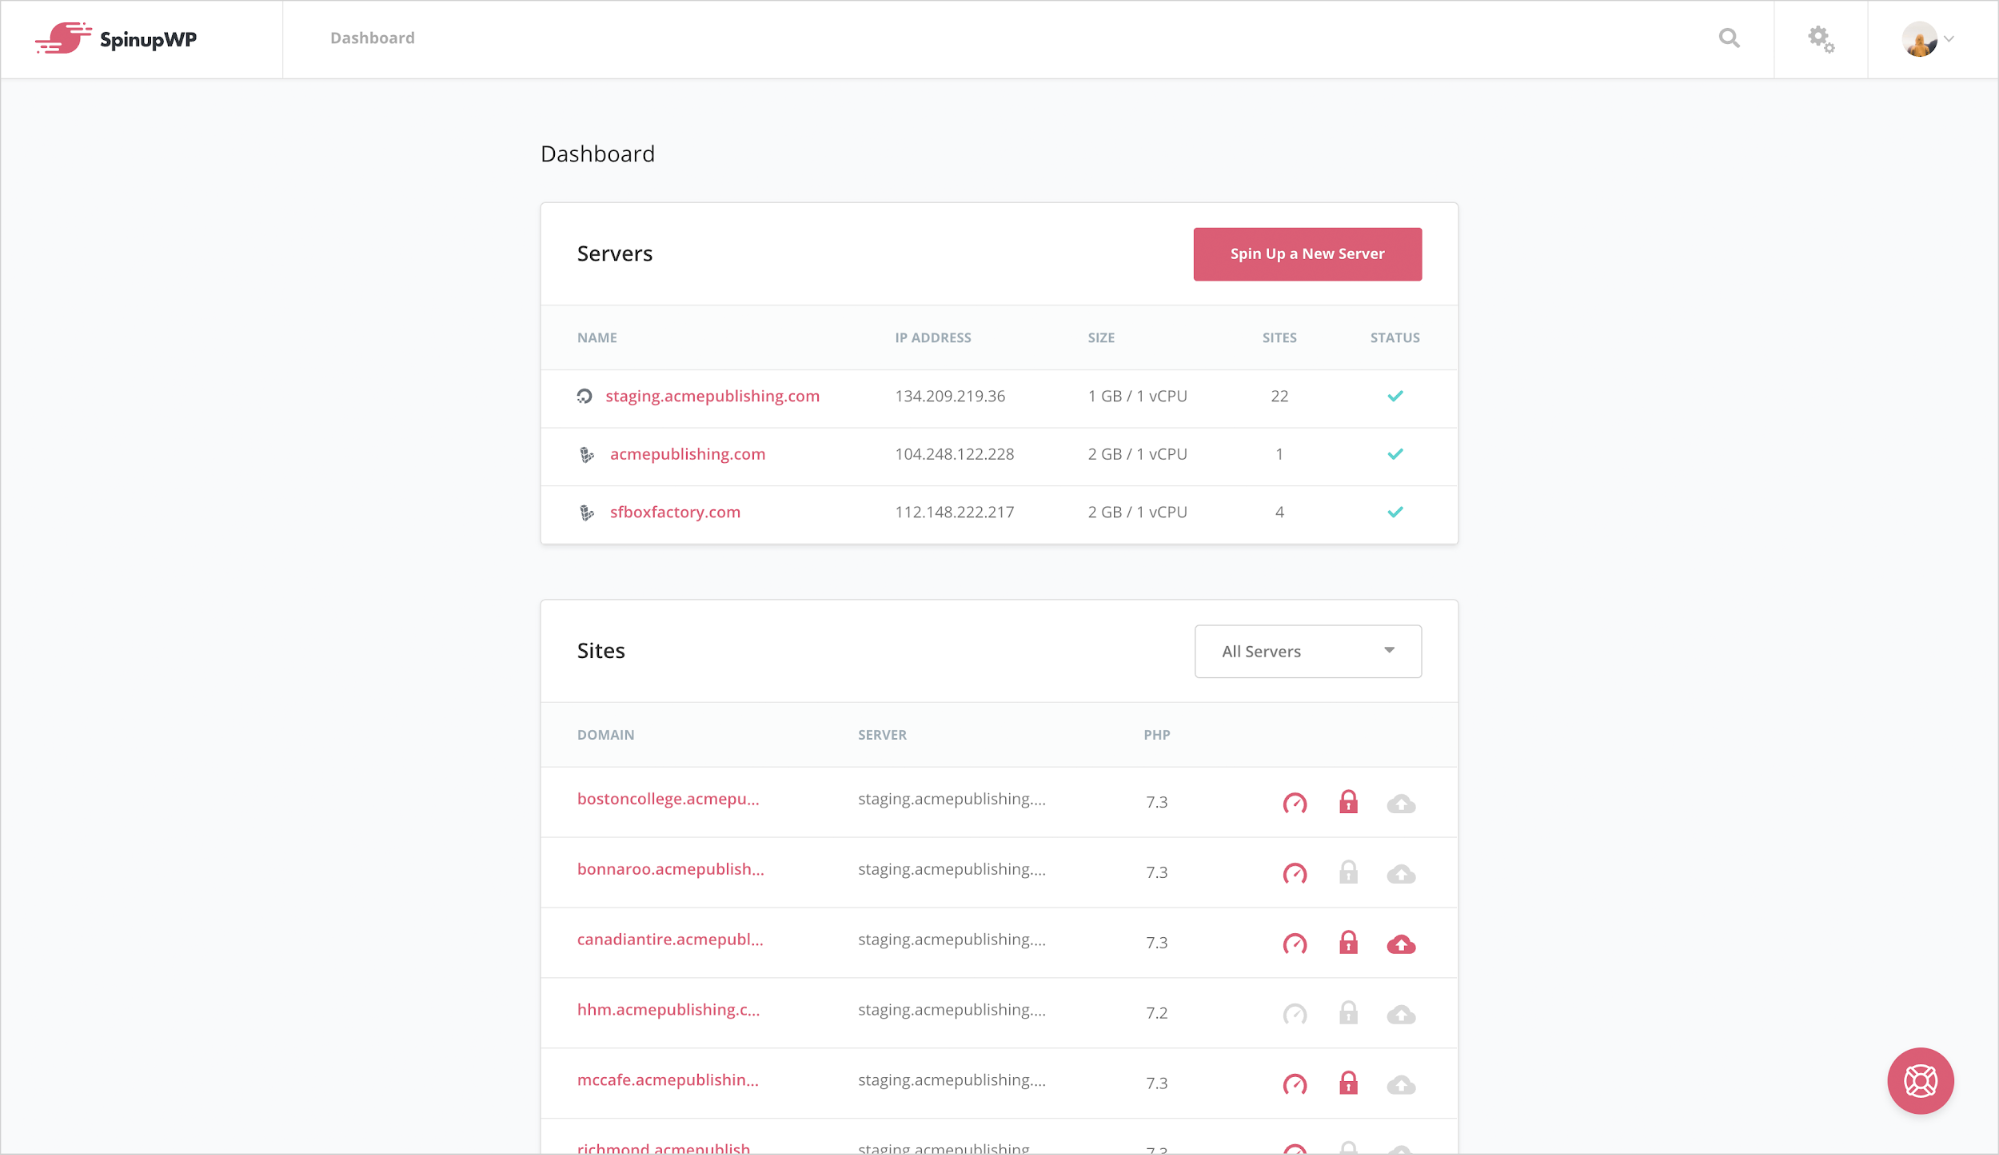Image resolution: width=1999 pixels, height=1155 pixels.
Task: Expand the All Servers filter dropdown
Action: point(1307,651)
